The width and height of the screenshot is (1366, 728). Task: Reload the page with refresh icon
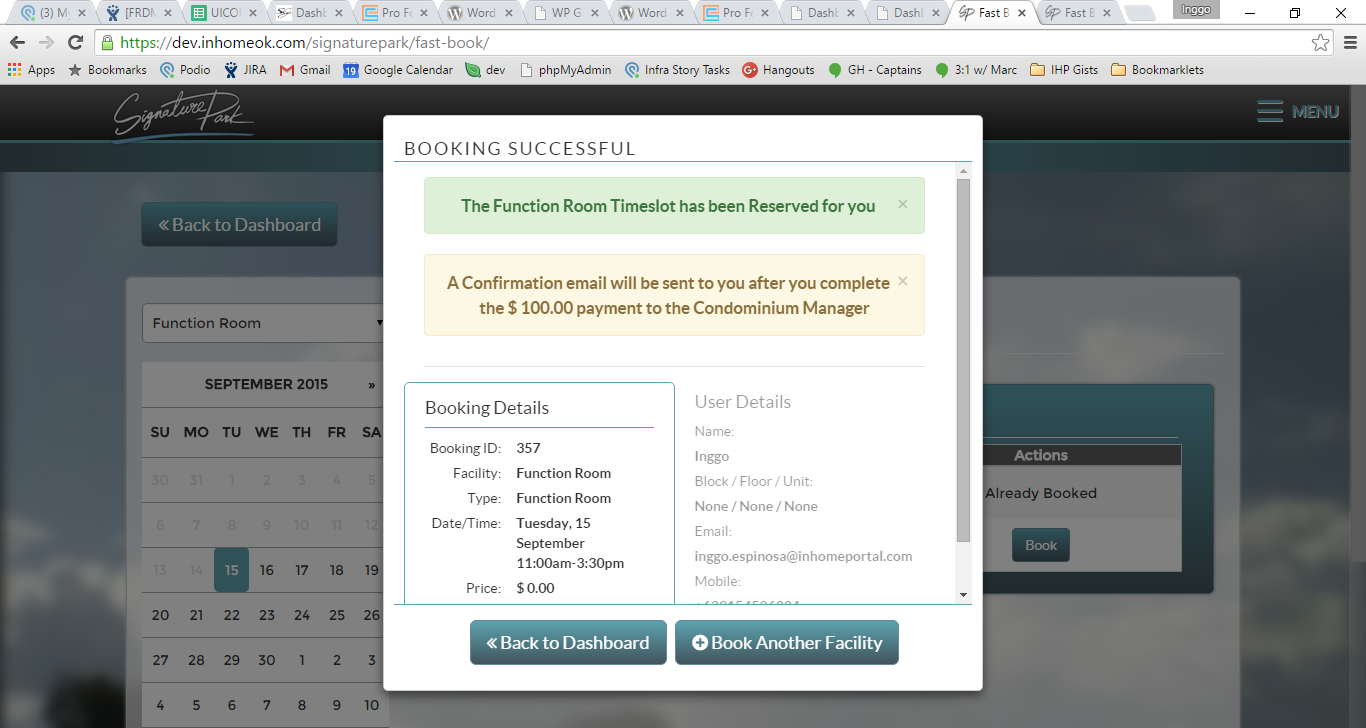pos(75,43)
